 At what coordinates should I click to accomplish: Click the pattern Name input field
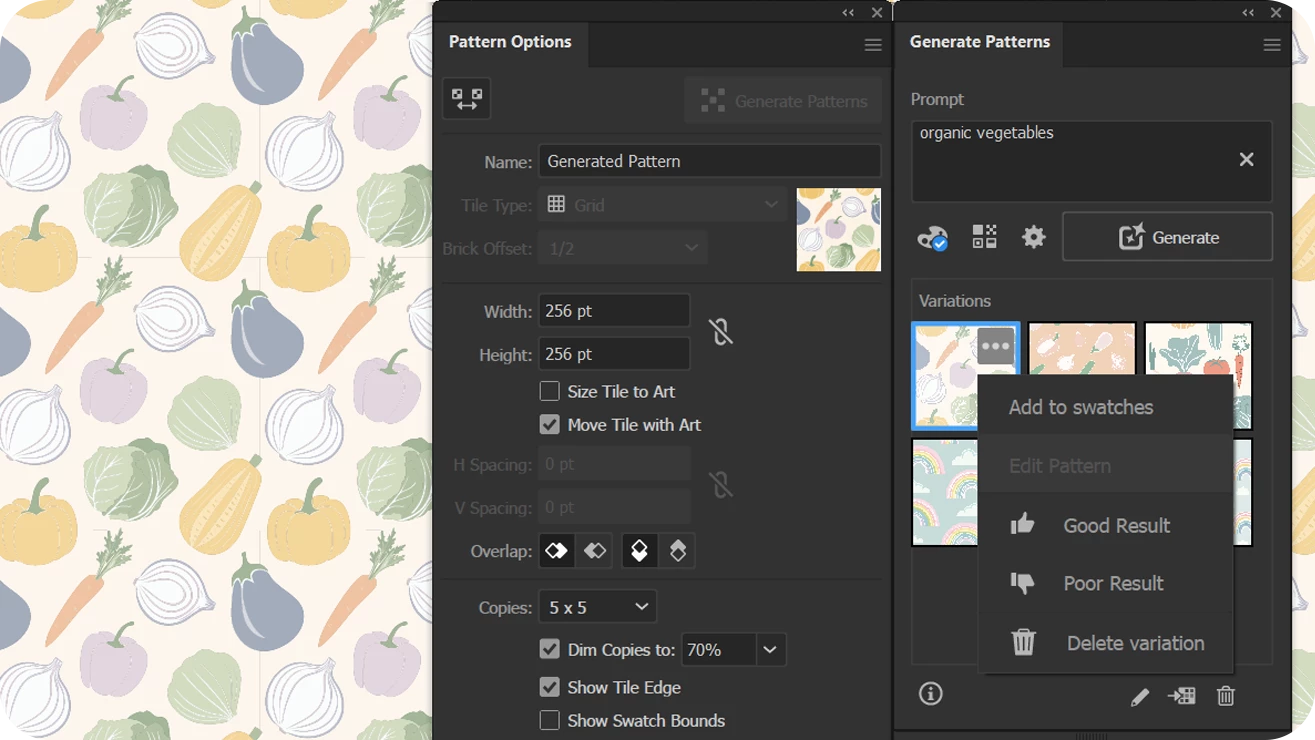tap(710, 161)
